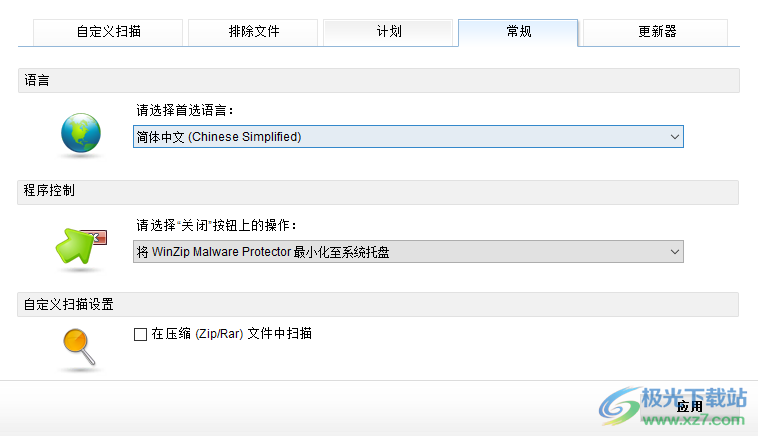Go to the 更新器 tab
Screen dimensions: 758x436
[x=656, y=32]
